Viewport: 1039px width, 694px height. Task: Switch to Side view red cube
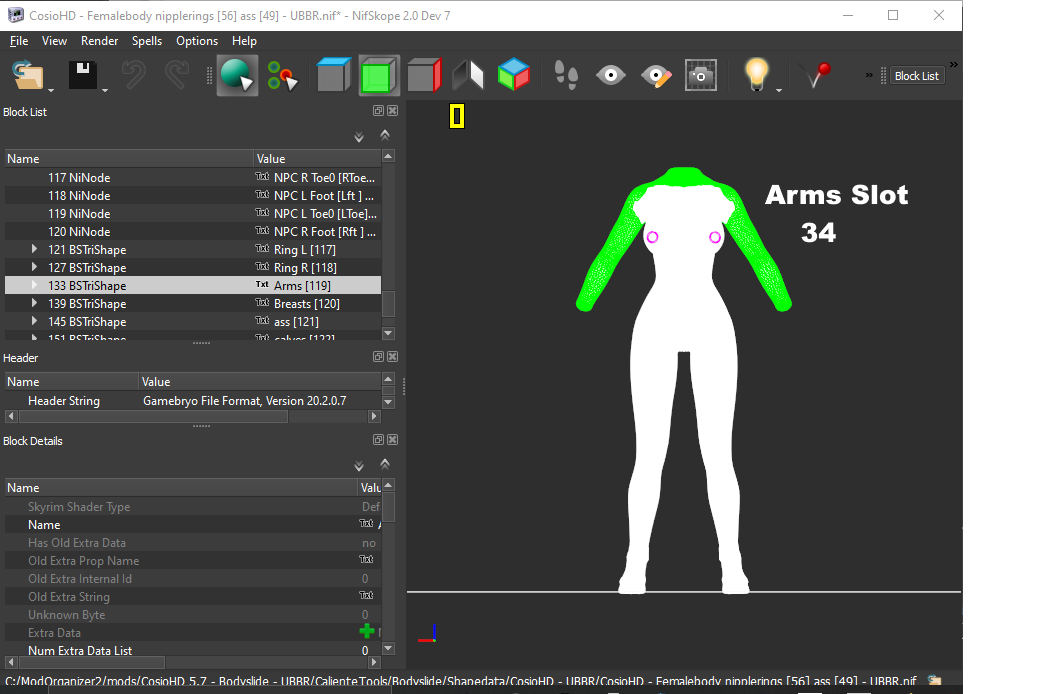click(x=424, y=74)
